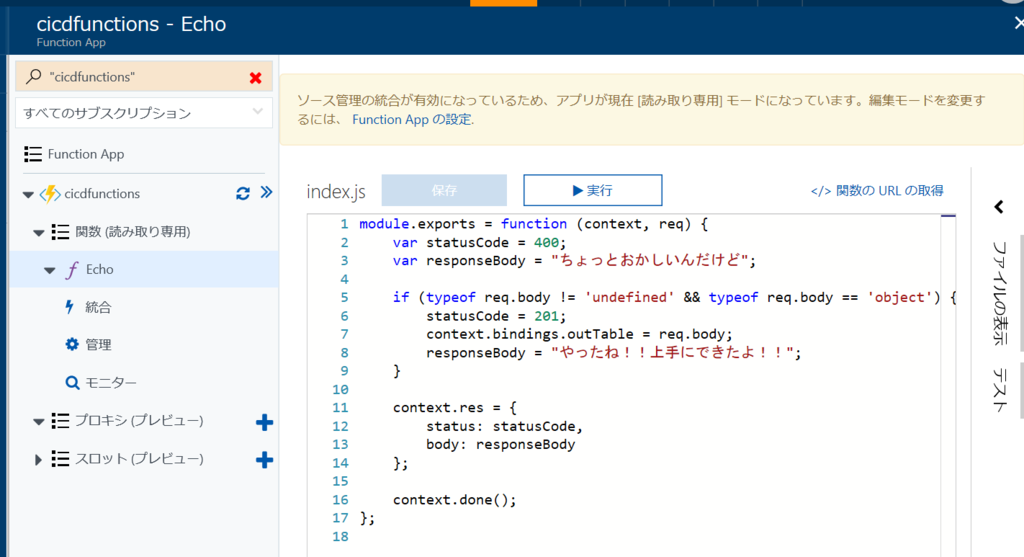Collapse the cicdfunctions tree node
The height and width of the screenshot is (557, 1024).
pyautogui.click(x=28, y=195)
